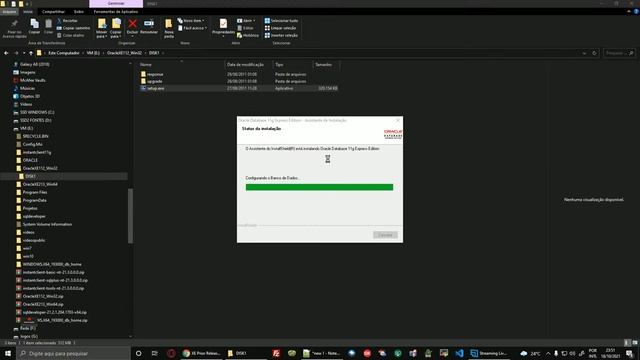Click the navigation pane scrollbar
Image resolution: width=640 pixels, height=360 pixels.
[131, 216]
